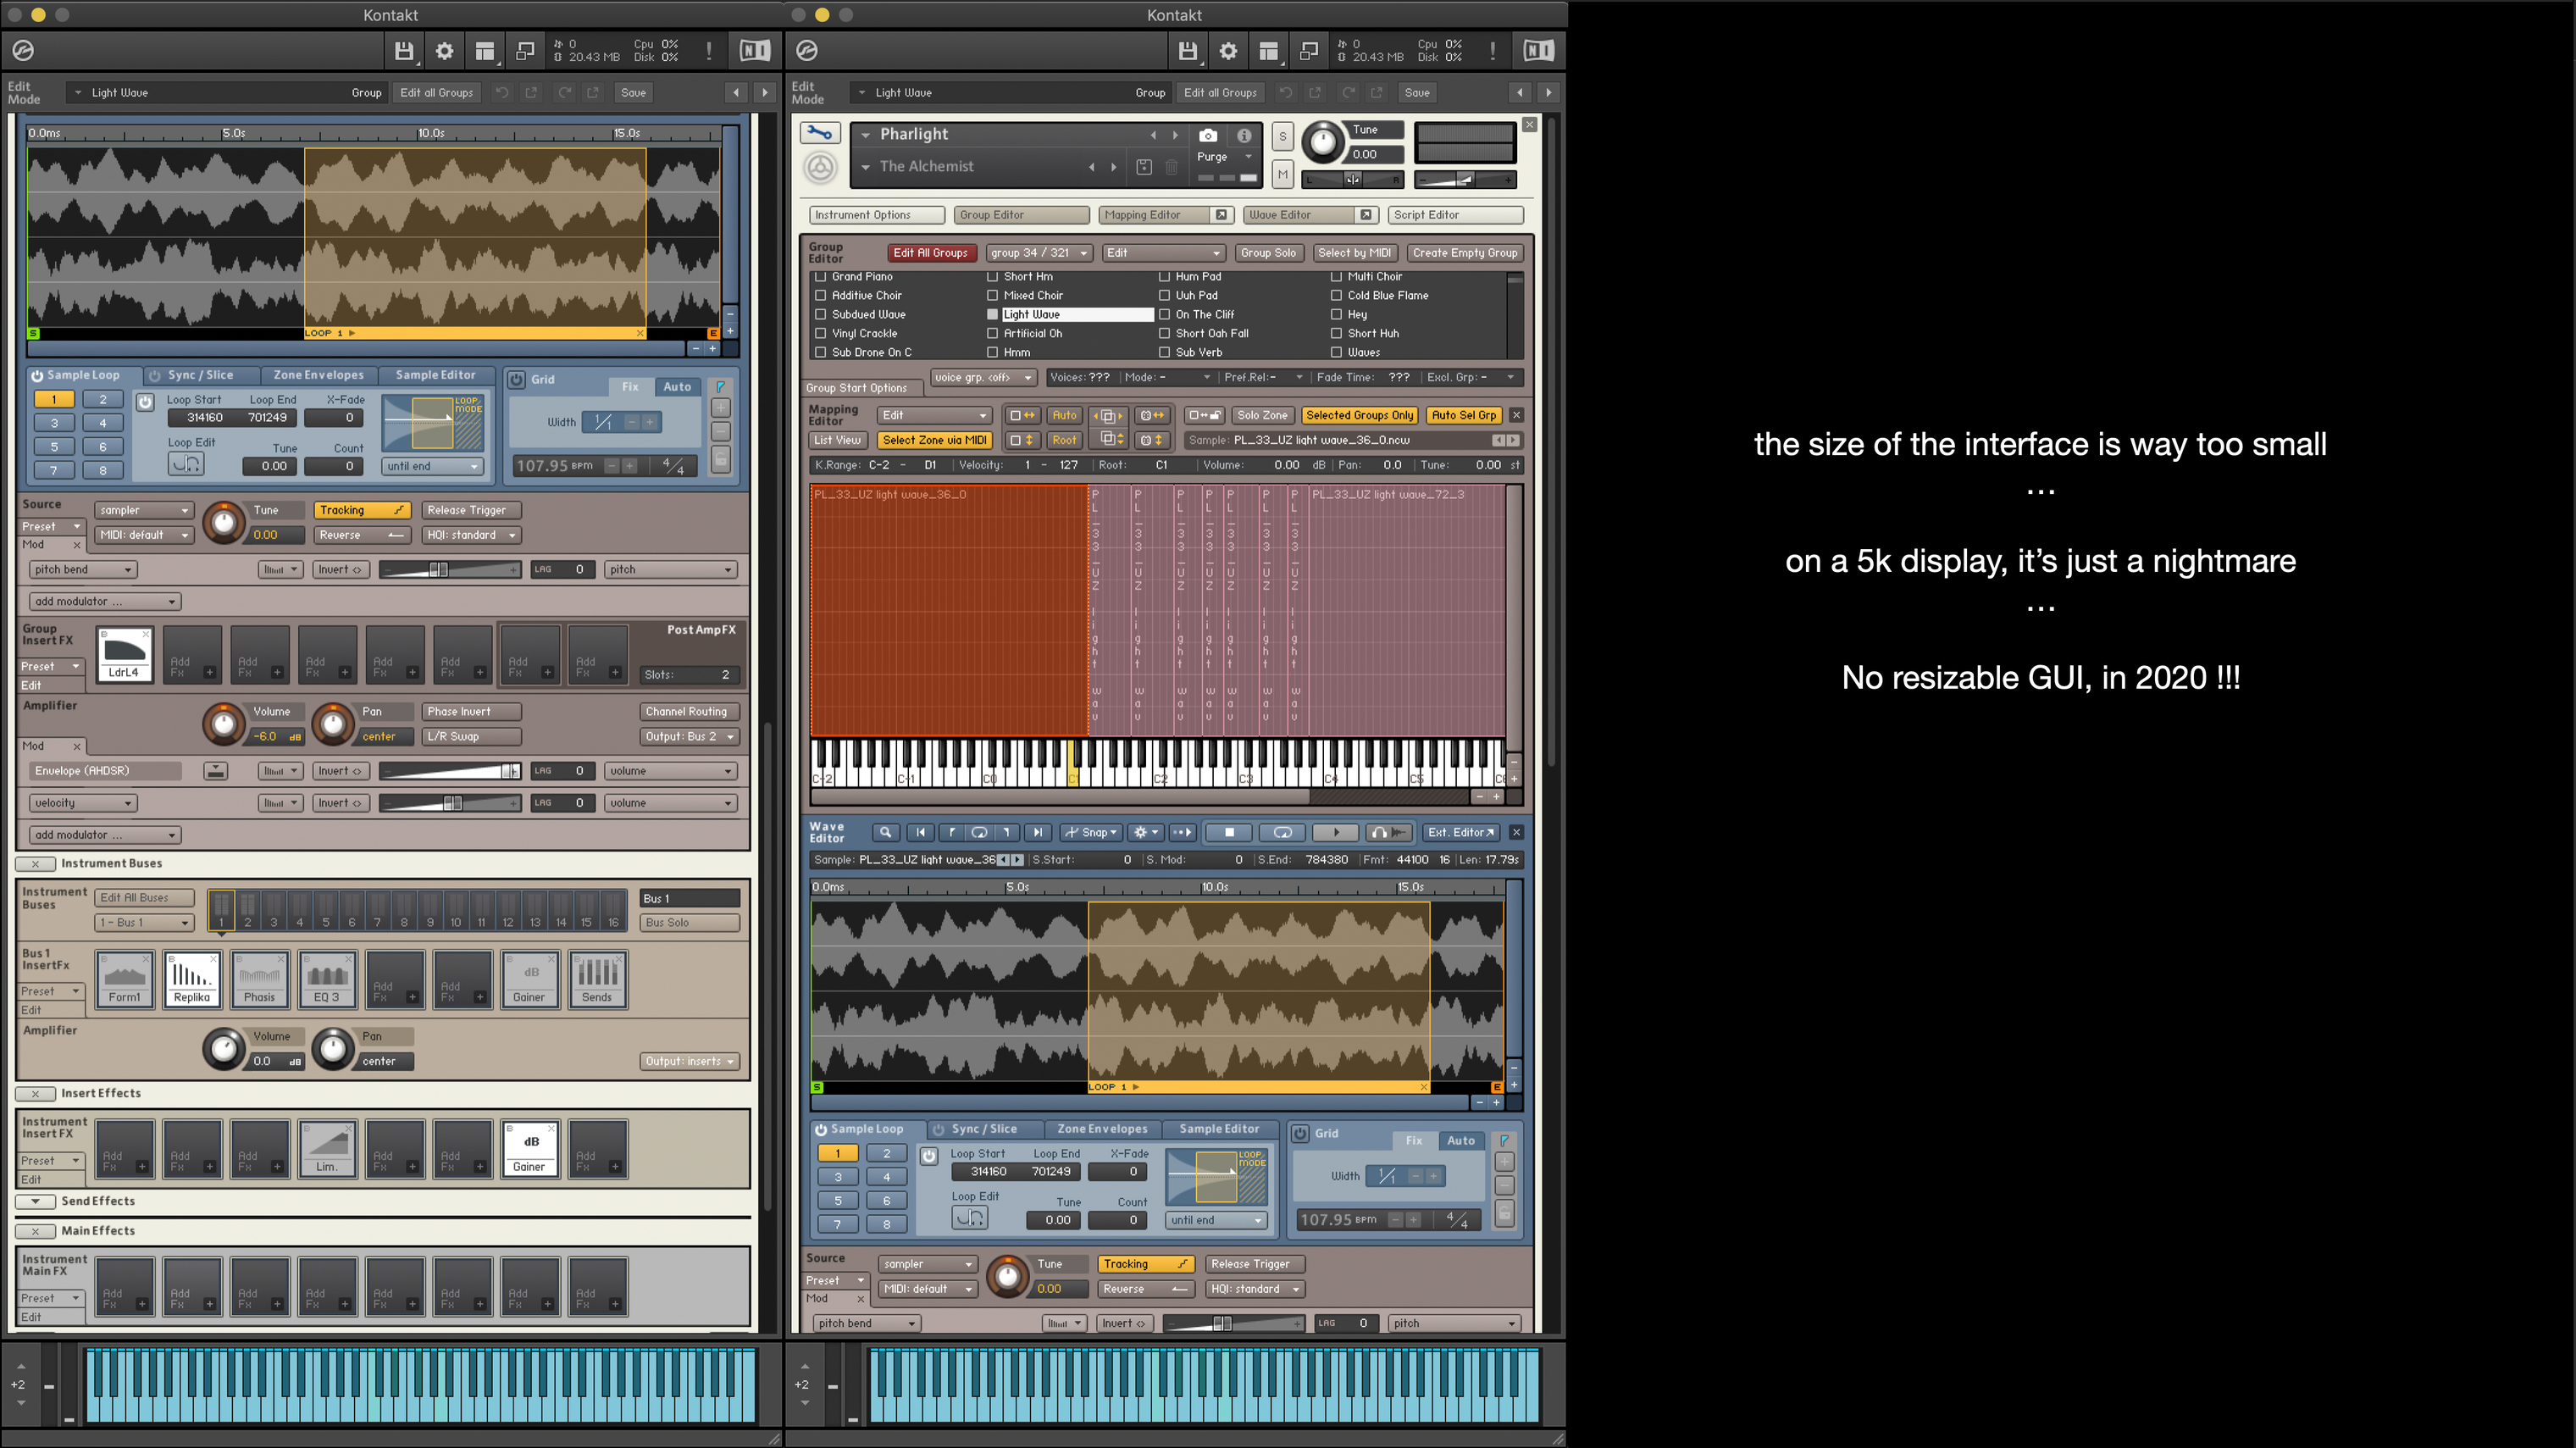Screen dimensions: 2576x1448
Task: Open the gear settings icon in left Kontakt
Action: click(444, 50)
